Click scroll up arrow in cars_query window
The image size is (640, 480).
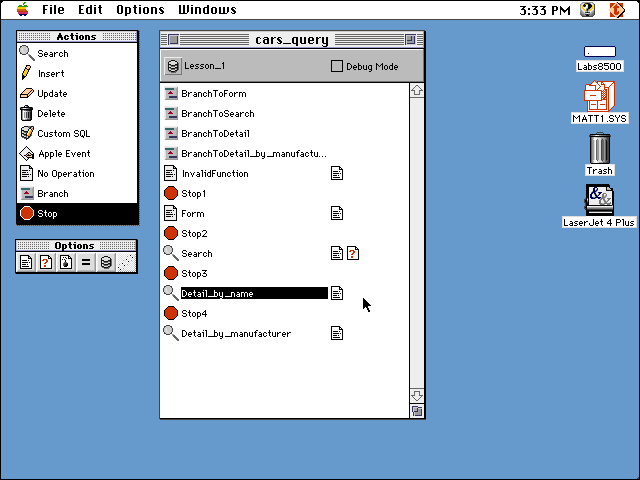coord(417,90)
